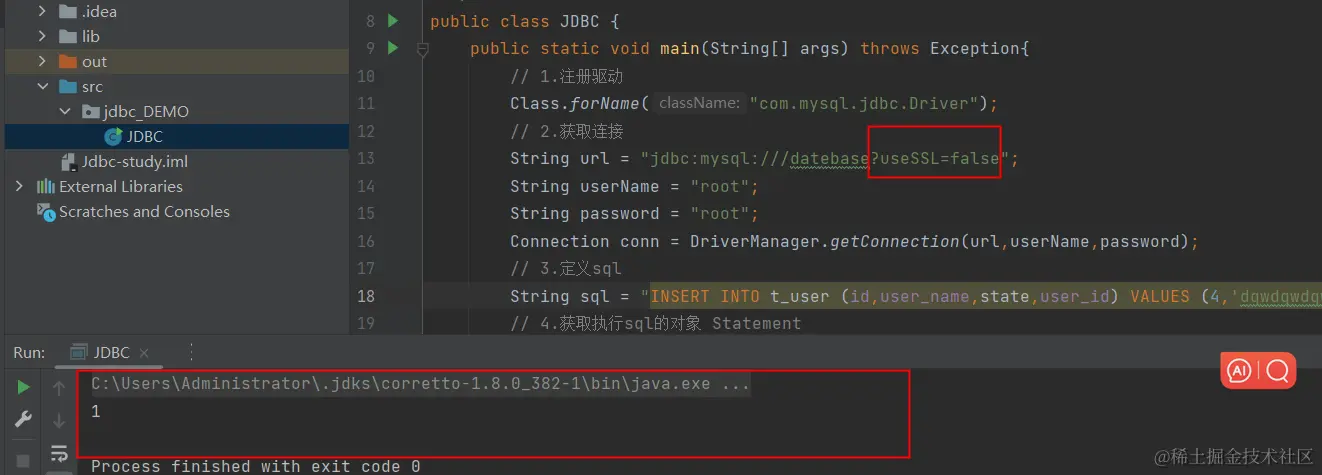Open the red search floating button
Viewport: 1322px width, 475px height.
click(x=1277, y=371)
